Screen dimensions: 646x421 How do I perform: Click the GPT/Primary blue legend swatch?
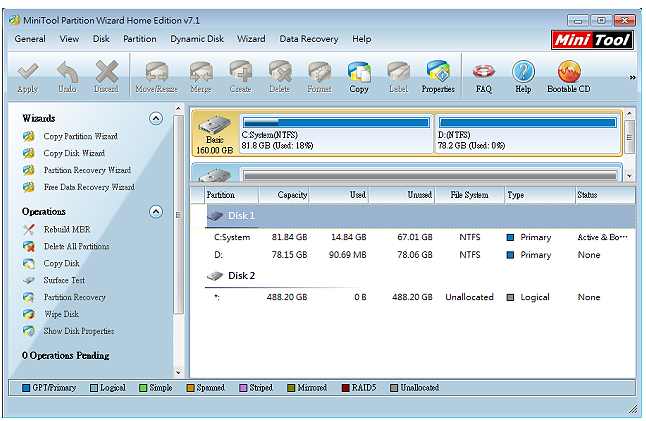point(26,388)
